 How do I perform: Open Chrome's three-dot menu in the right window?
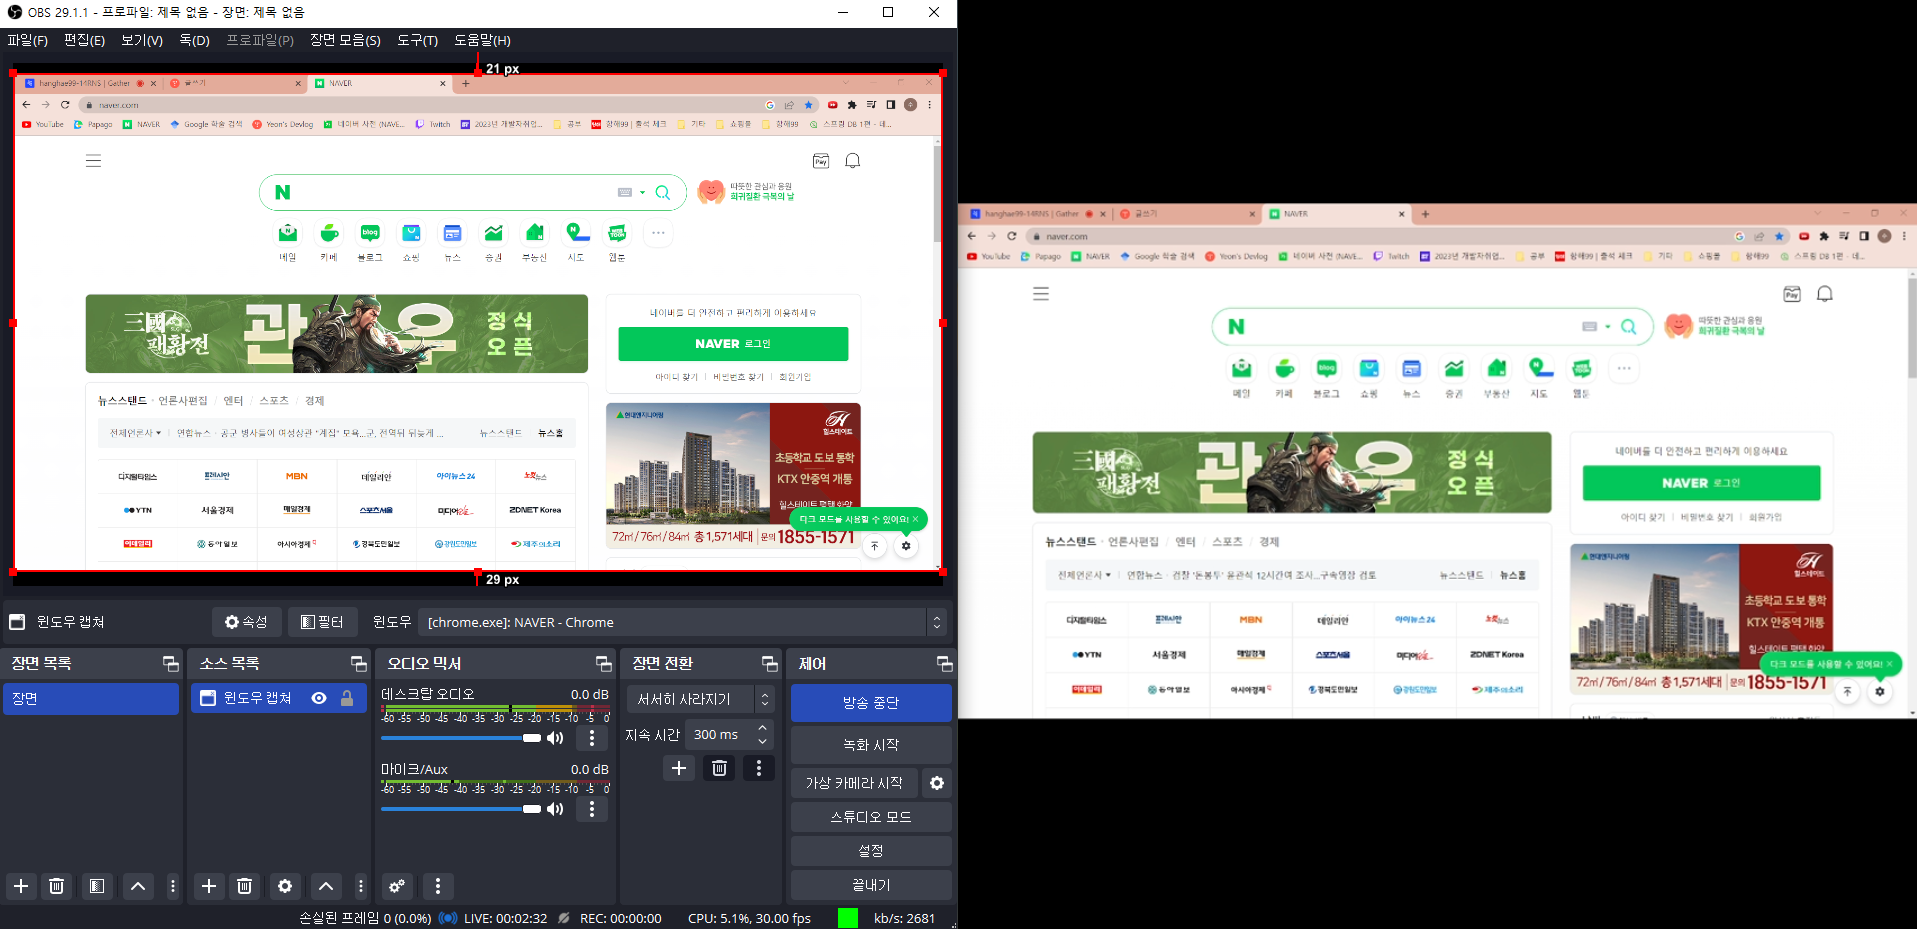coord(1904,237)
